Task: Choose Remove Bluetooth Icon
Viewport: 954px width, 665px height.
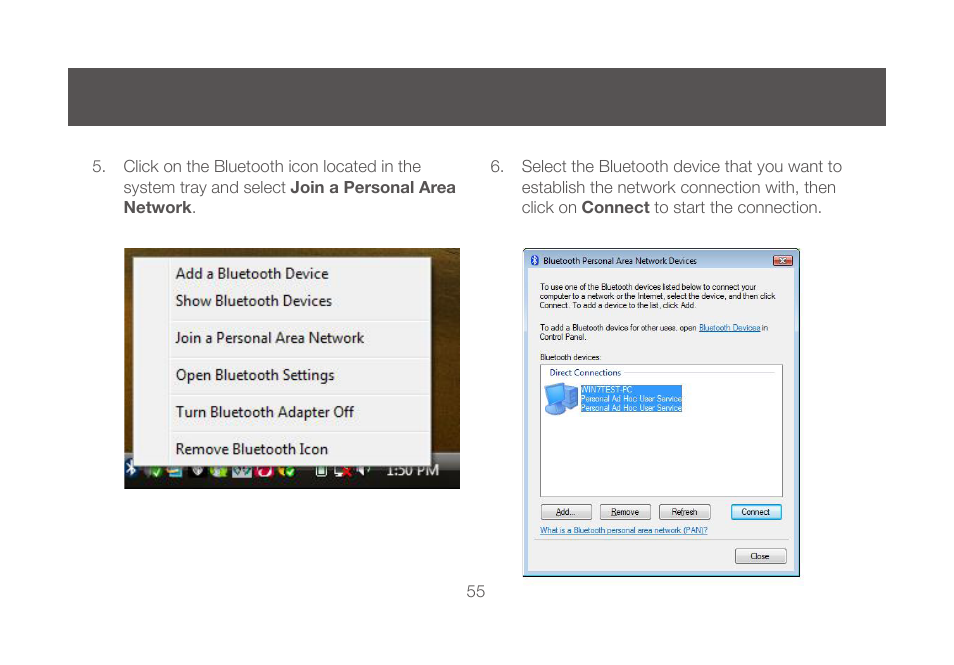Action: click(252, 449)
